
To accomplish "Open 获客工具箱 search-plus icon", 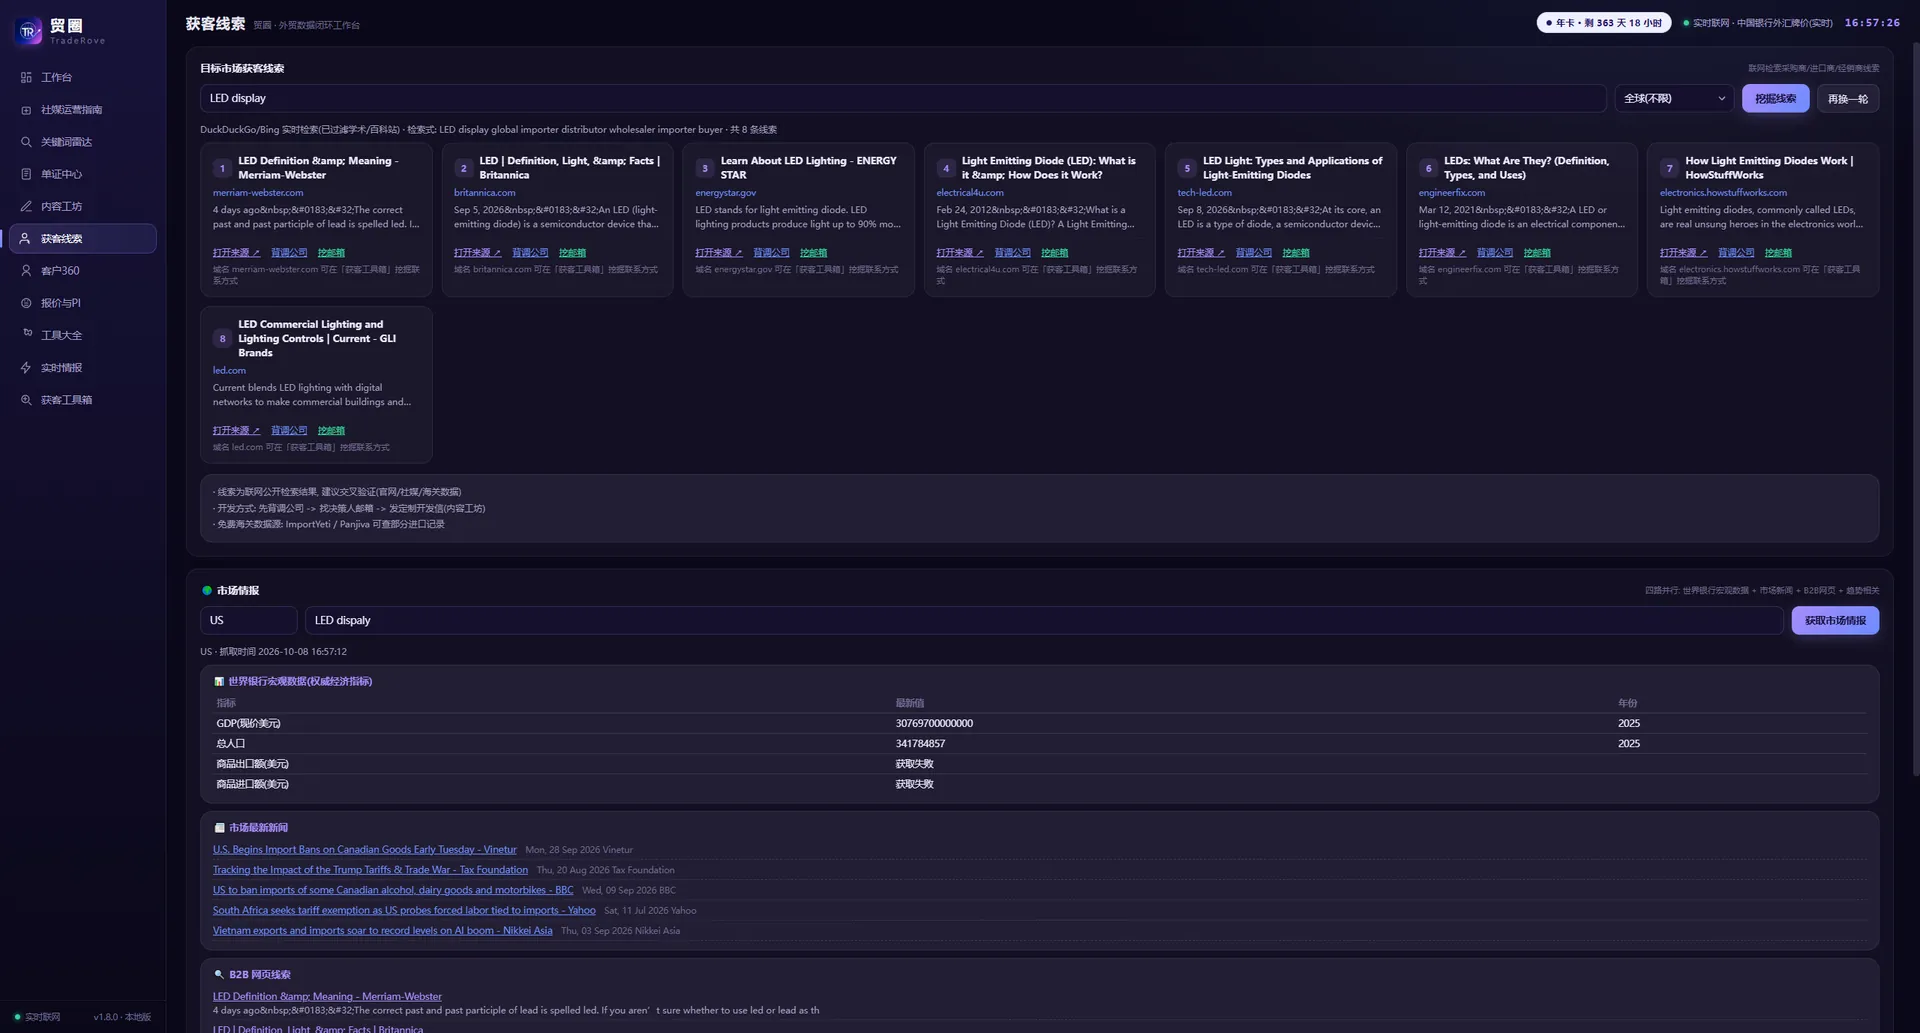I will coord(26,400).
